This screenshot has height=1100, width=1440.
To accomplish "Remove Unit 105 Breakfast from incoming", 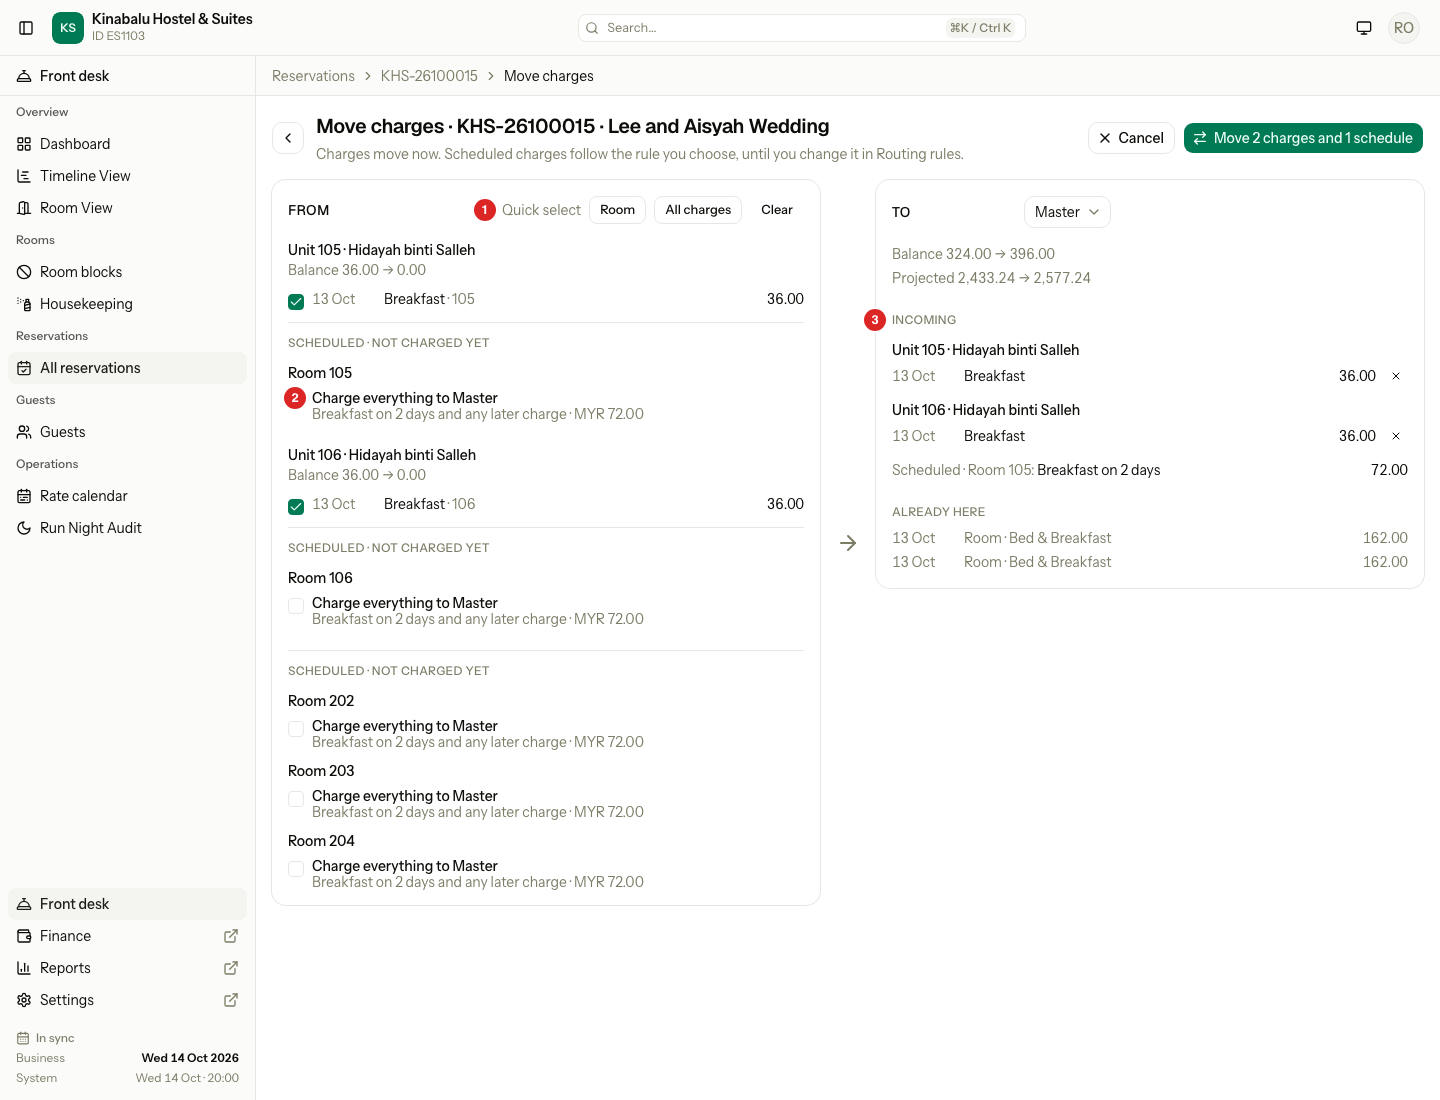I will (x=1396, y=376).
